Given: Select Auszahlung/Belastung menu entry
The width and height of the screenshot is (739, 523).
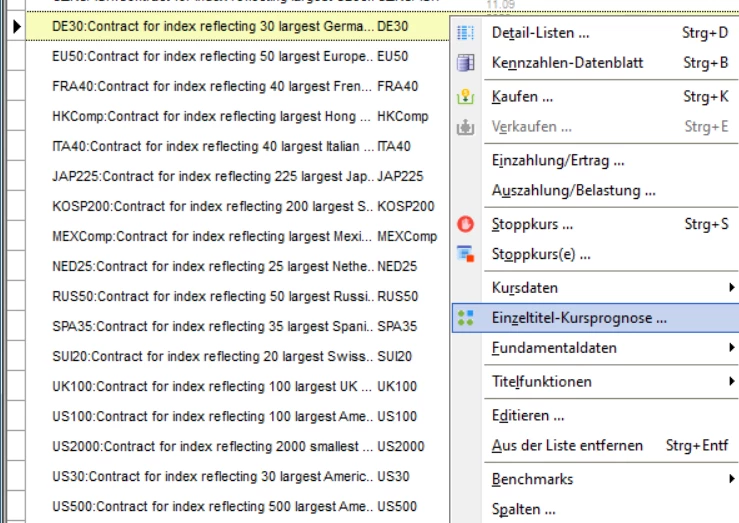Looking at the screenshot, I should (573, 190).
